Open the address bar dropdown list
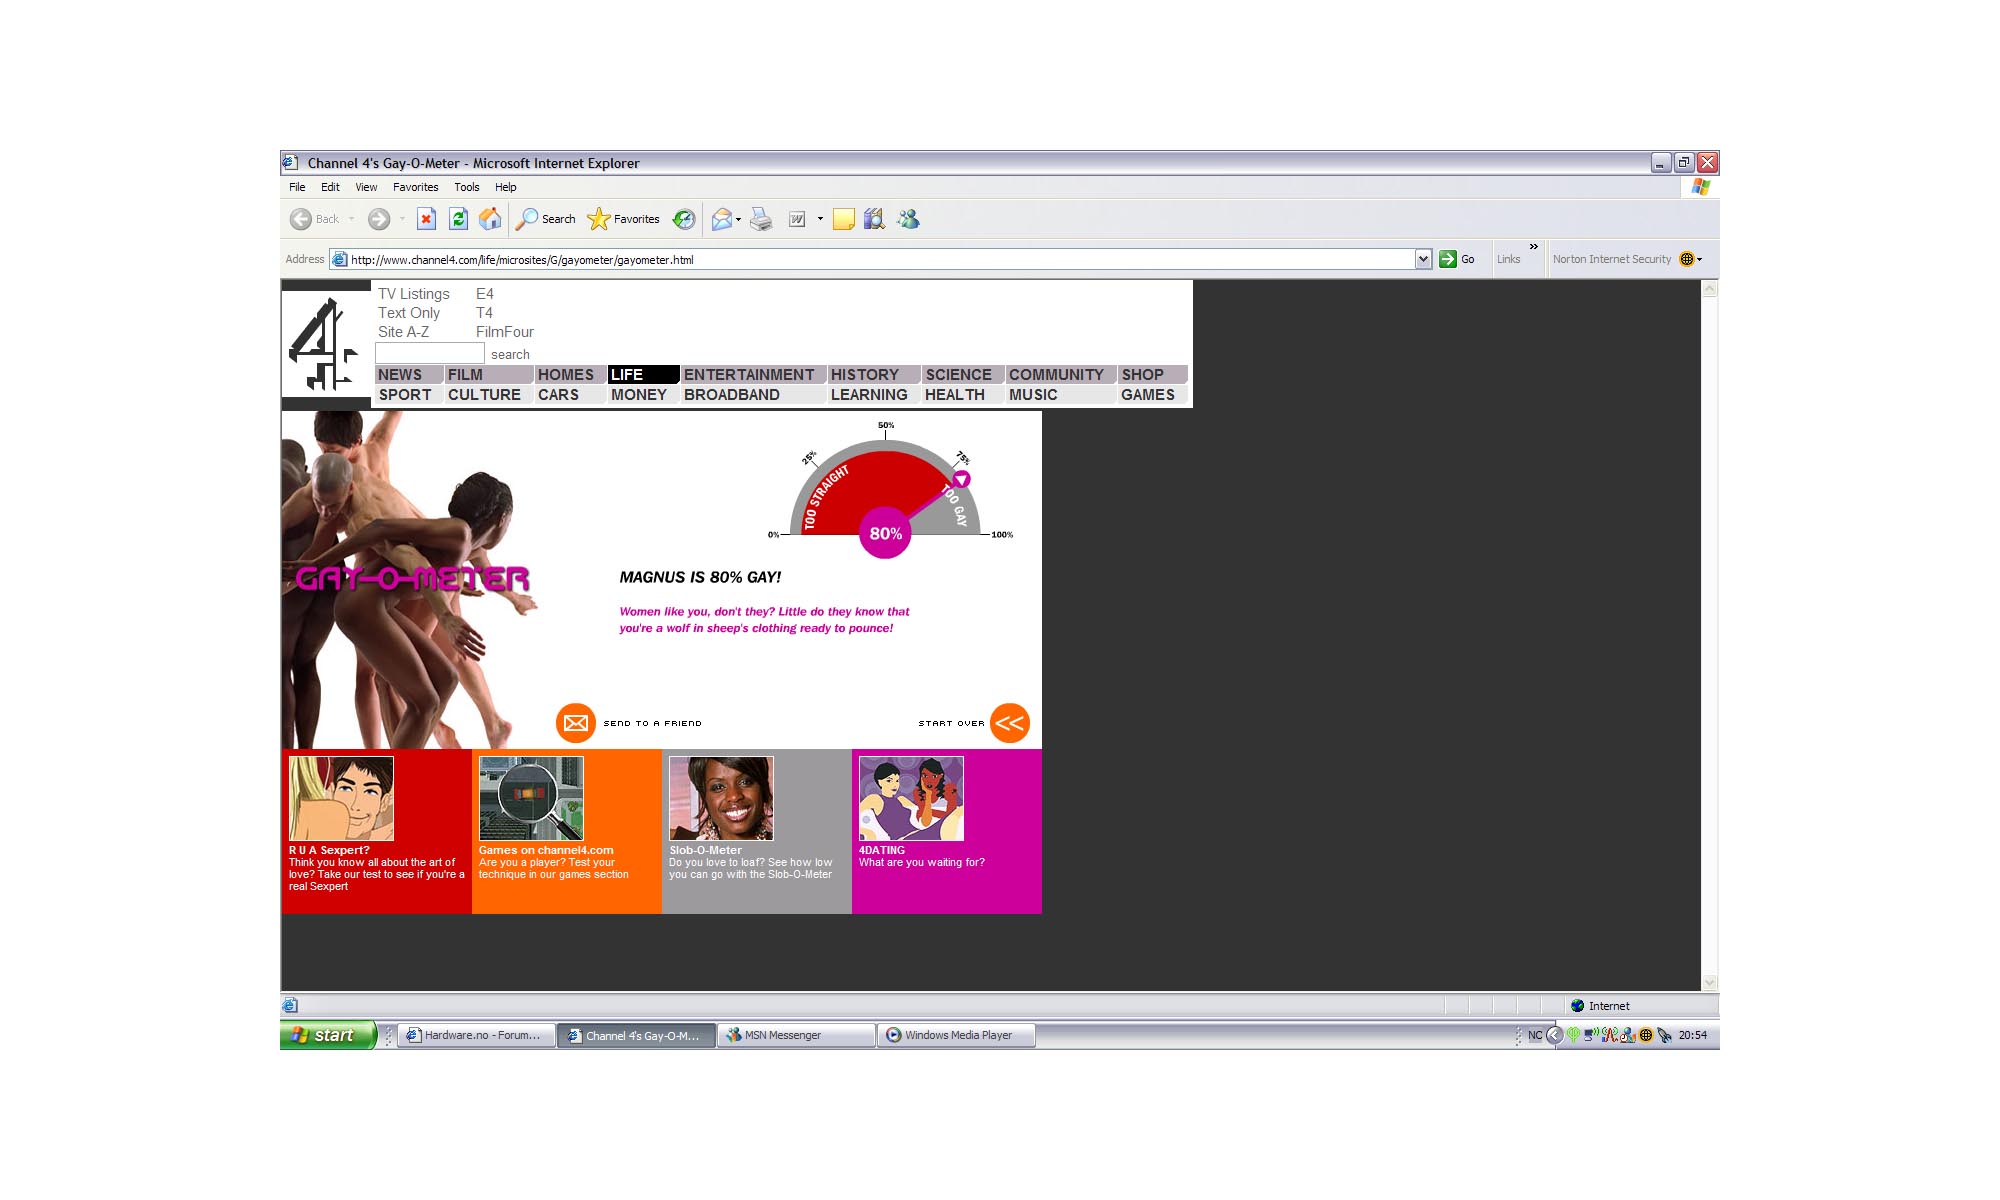Viewport: 2000px width, 1200px height. [x=1423, y=259]
